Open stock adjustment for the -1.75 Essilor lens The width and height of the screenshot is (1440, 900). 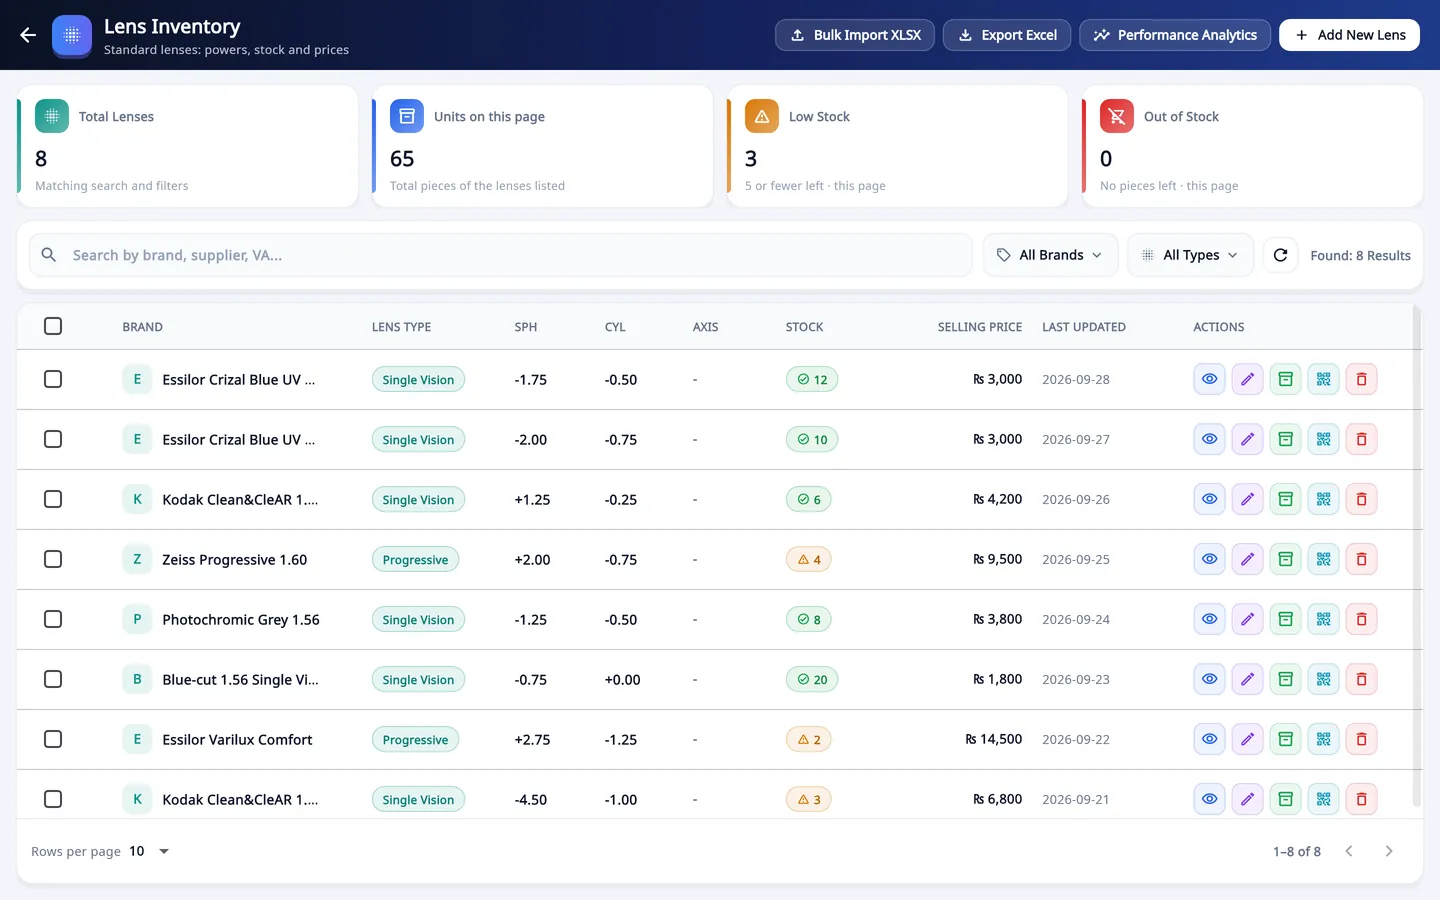pyautogui.click(x=1285, y=379)
